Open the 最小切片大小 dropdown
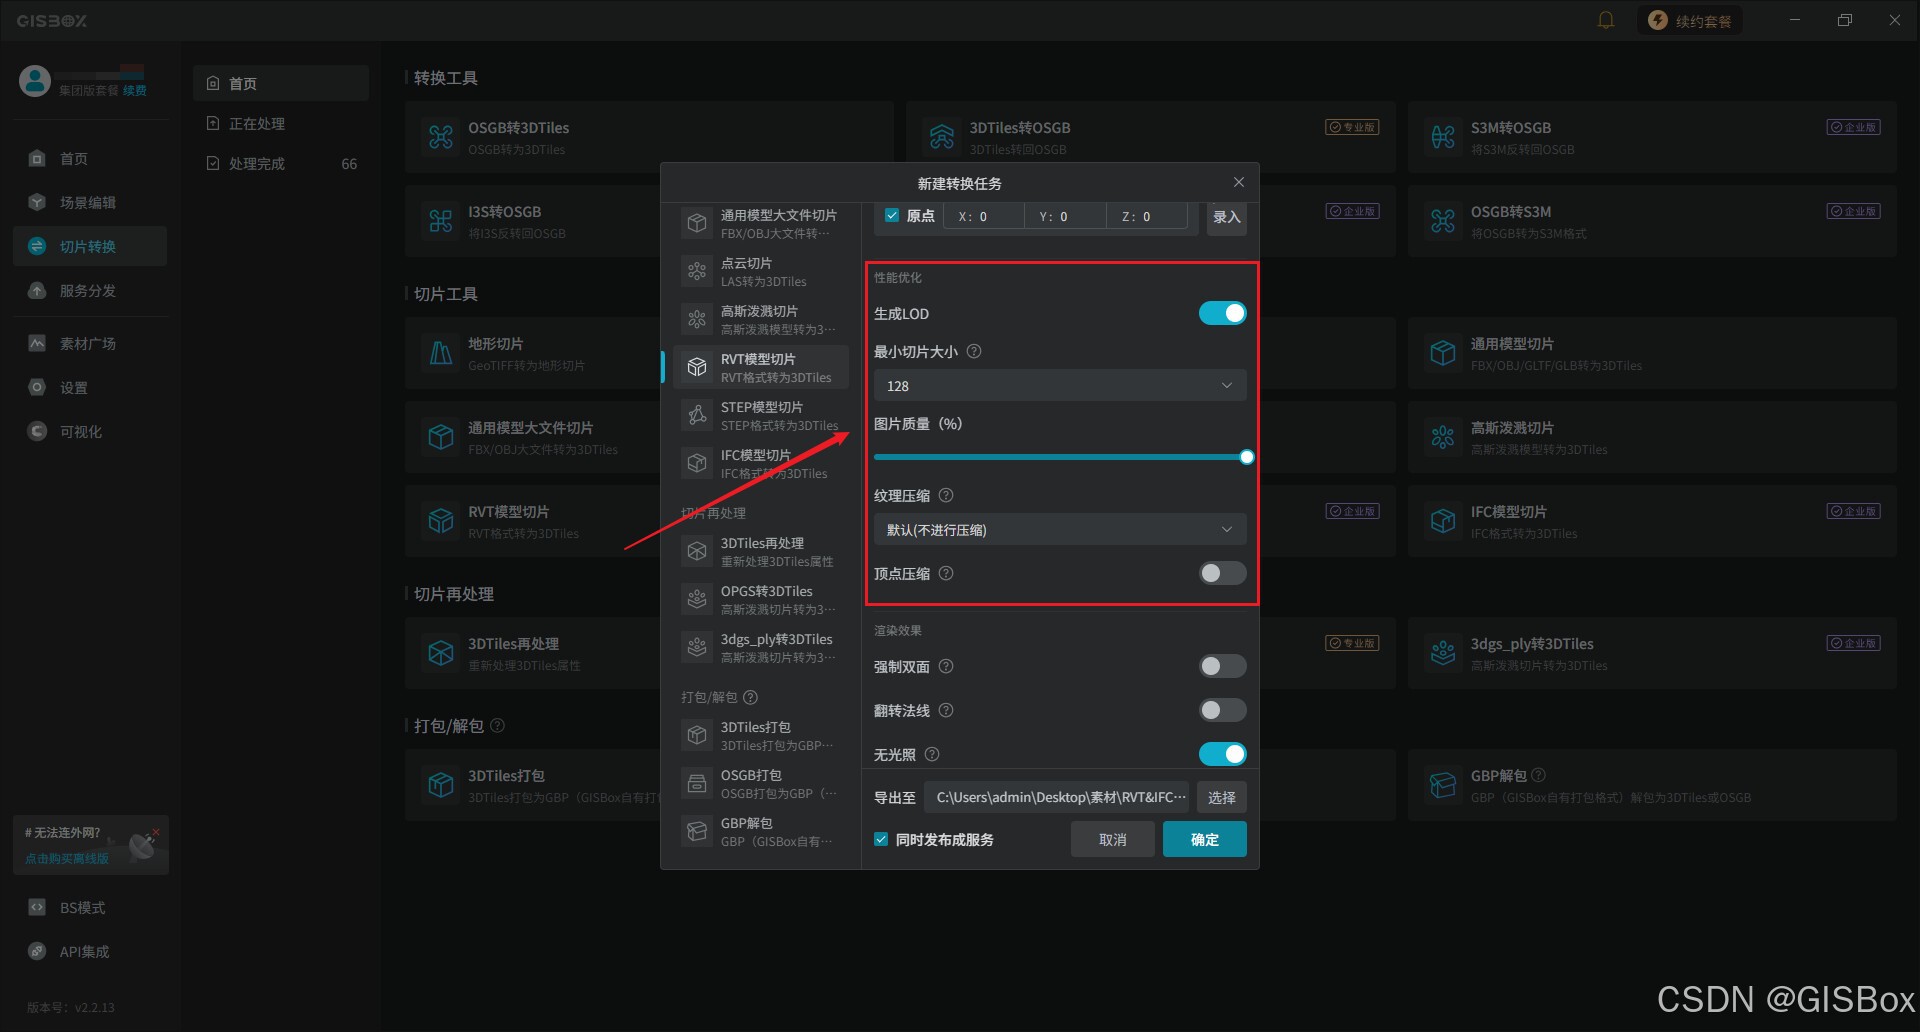 coord(1060,385)
